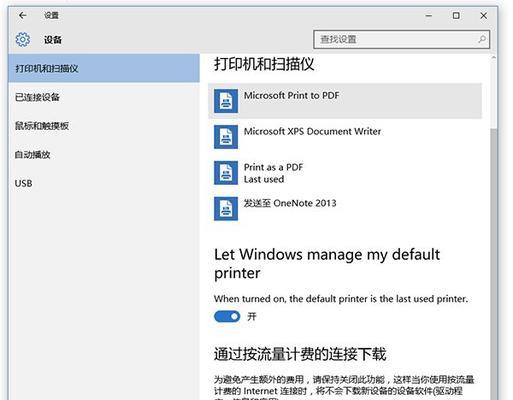Click the scrollbar up arrow
The height and width of the screenshot is (400, 513).
pyautogui.click(x=494, y=58)
